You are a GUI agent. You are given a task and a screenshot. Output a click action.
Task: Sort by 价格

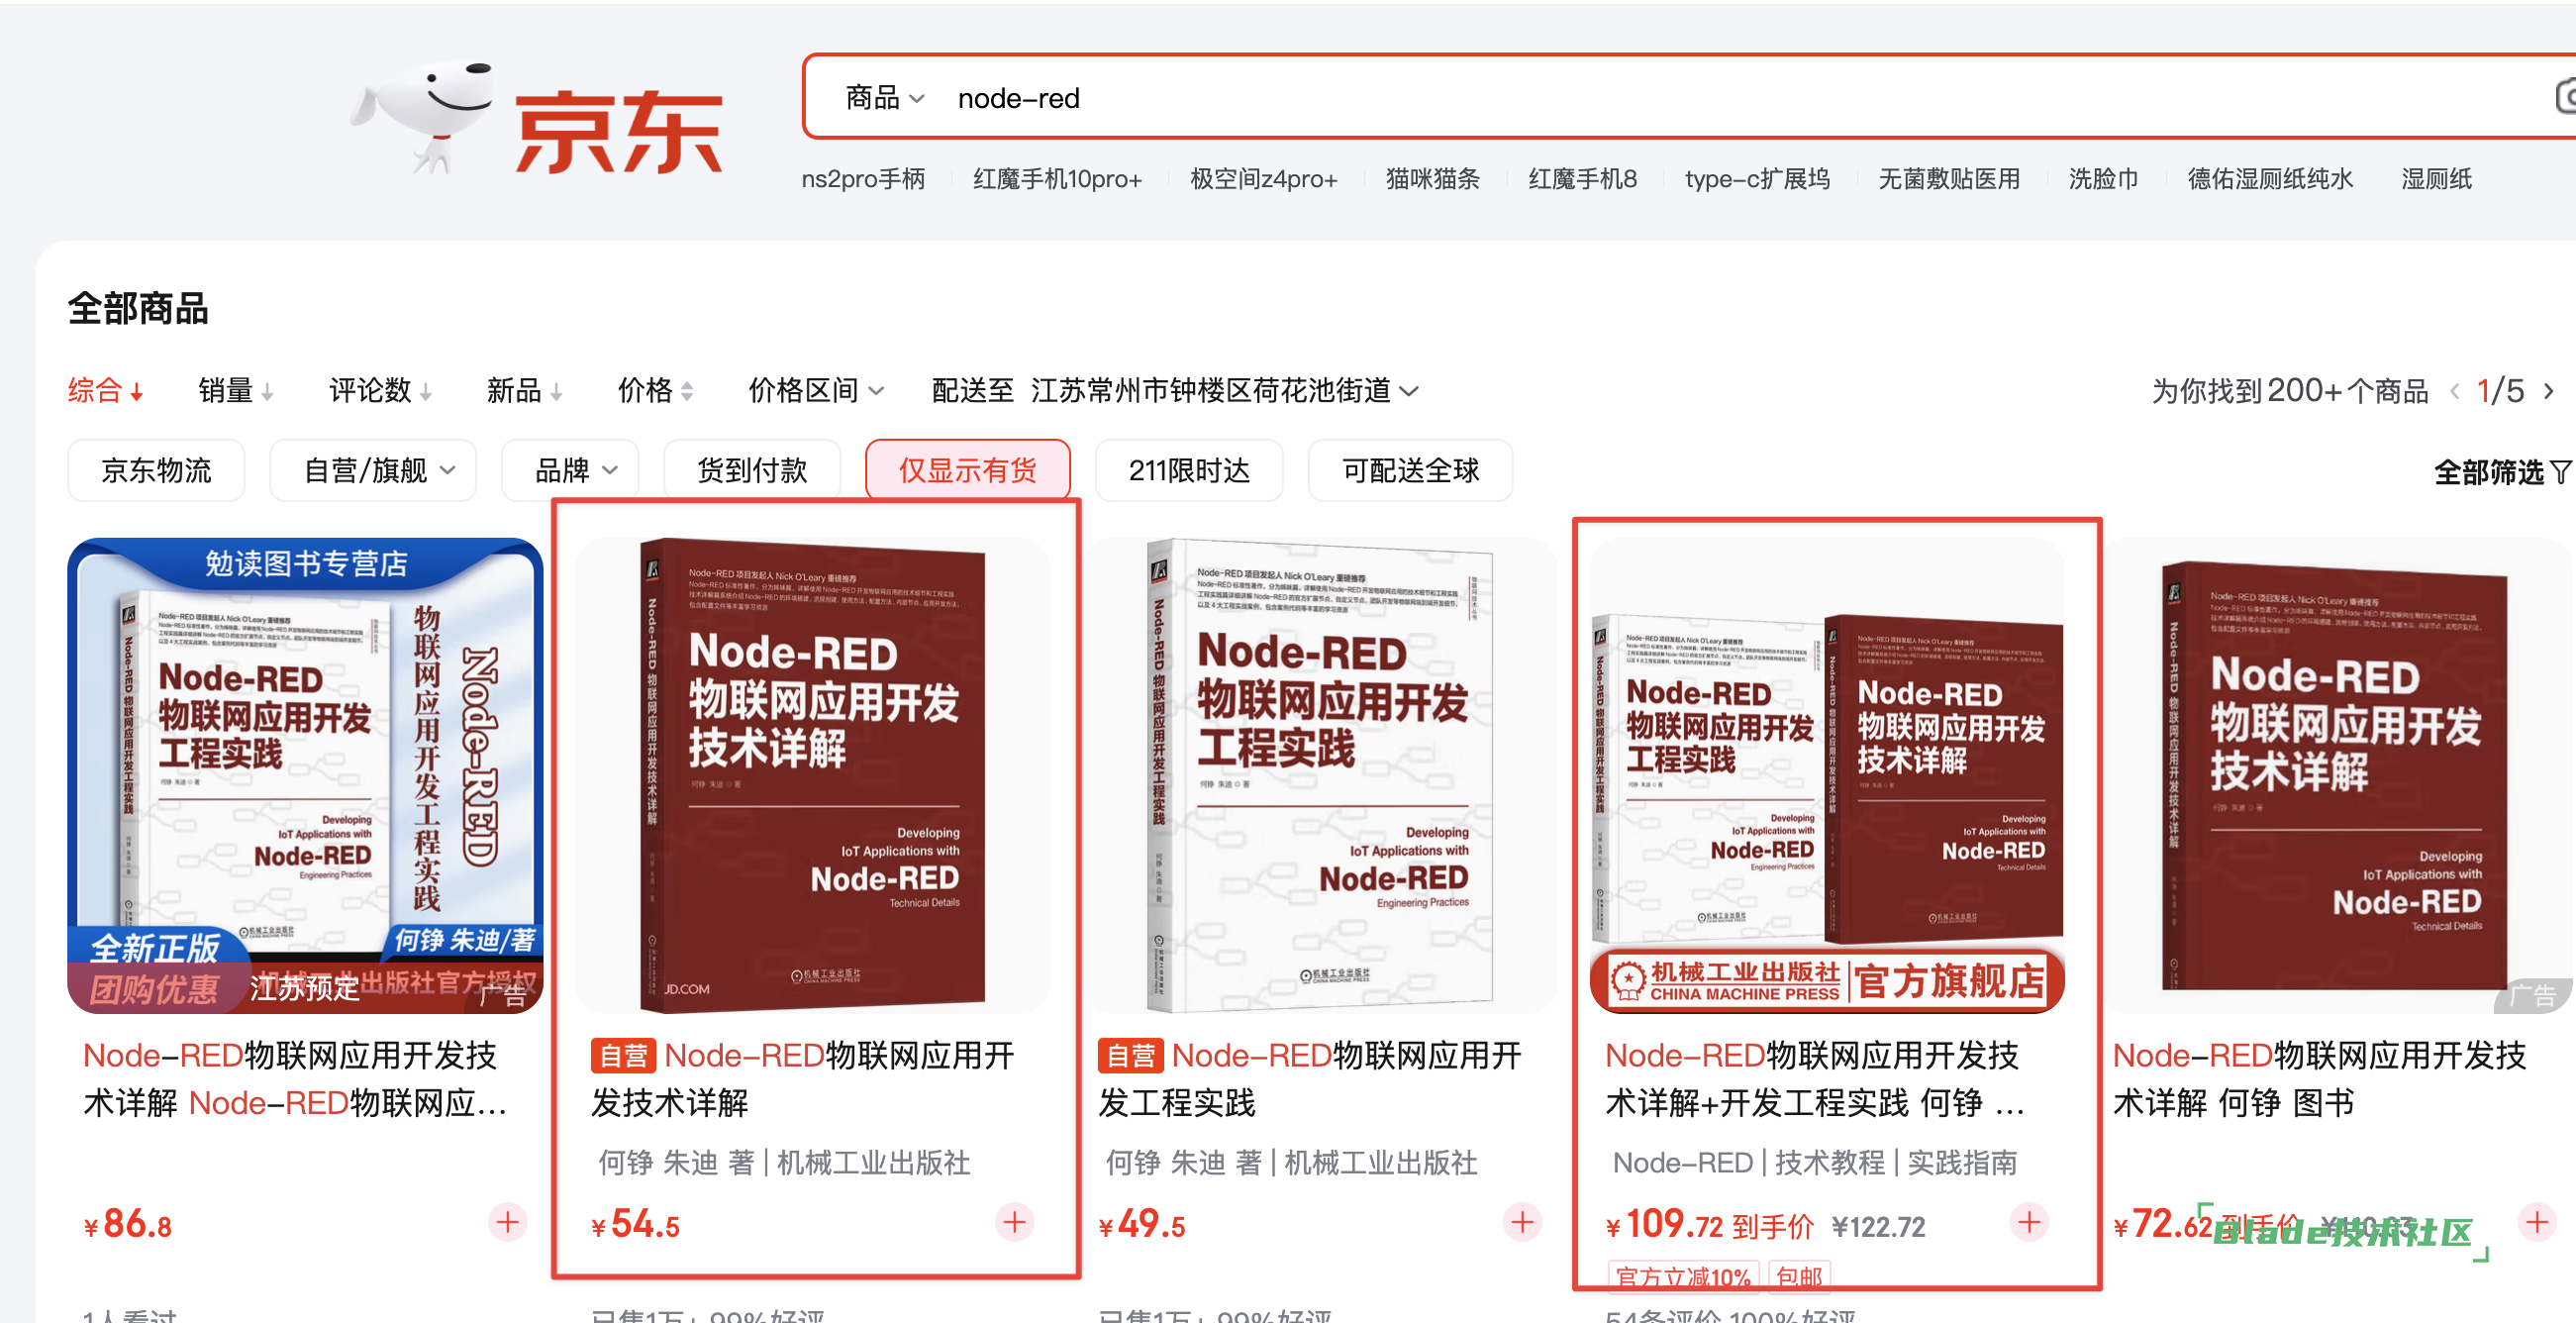click(x=655, y=391)
